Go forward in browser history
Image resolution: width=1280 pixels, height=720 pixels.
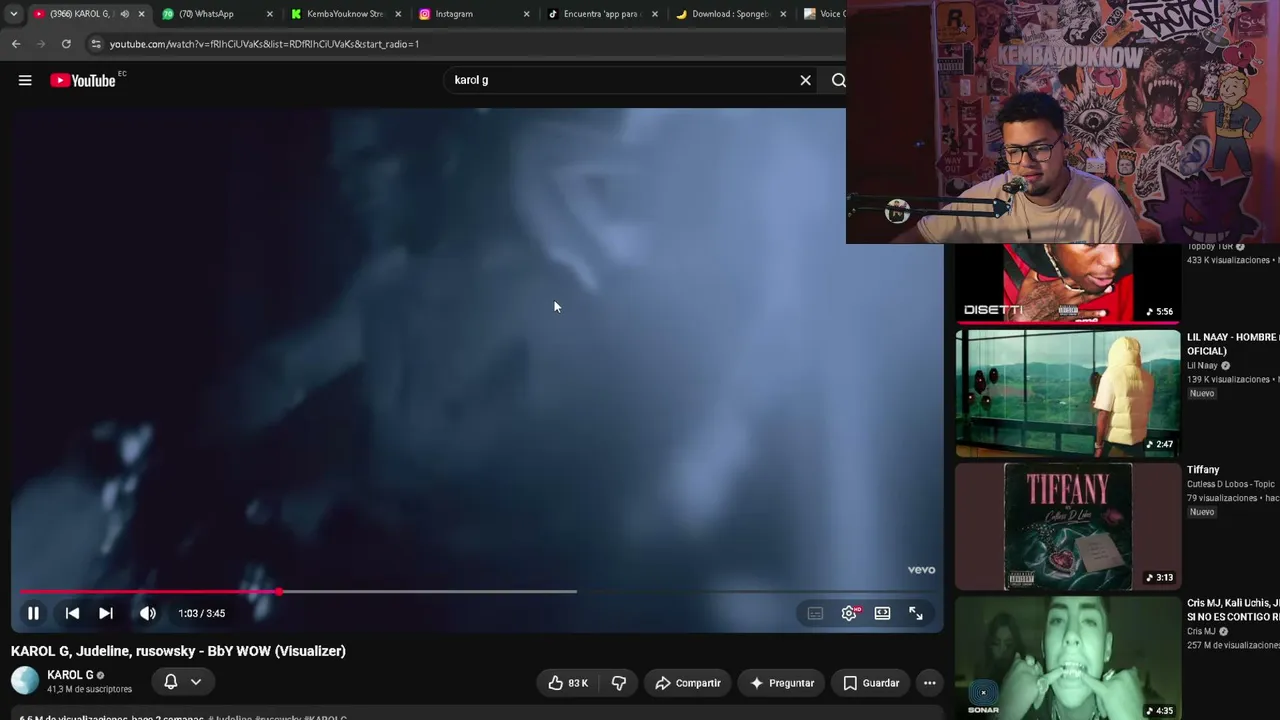click(x=41, y=44)
